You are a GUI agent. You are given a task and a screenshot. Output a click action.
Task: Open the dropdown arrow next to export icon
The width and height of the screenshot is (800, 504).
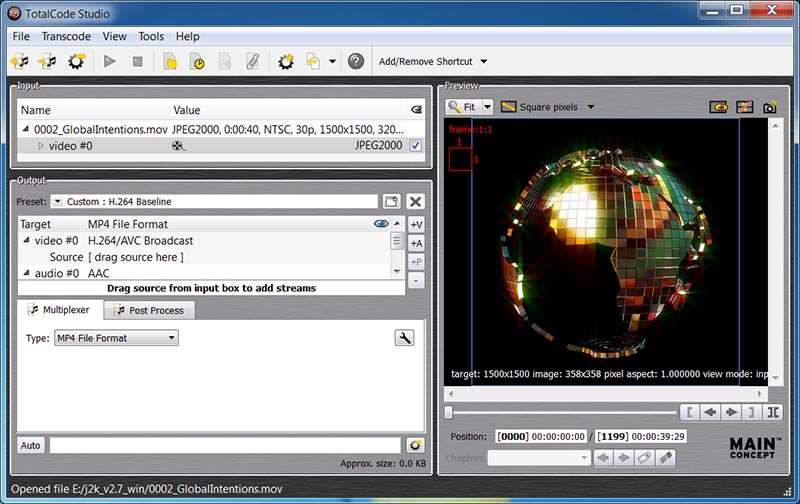[332, 61]
